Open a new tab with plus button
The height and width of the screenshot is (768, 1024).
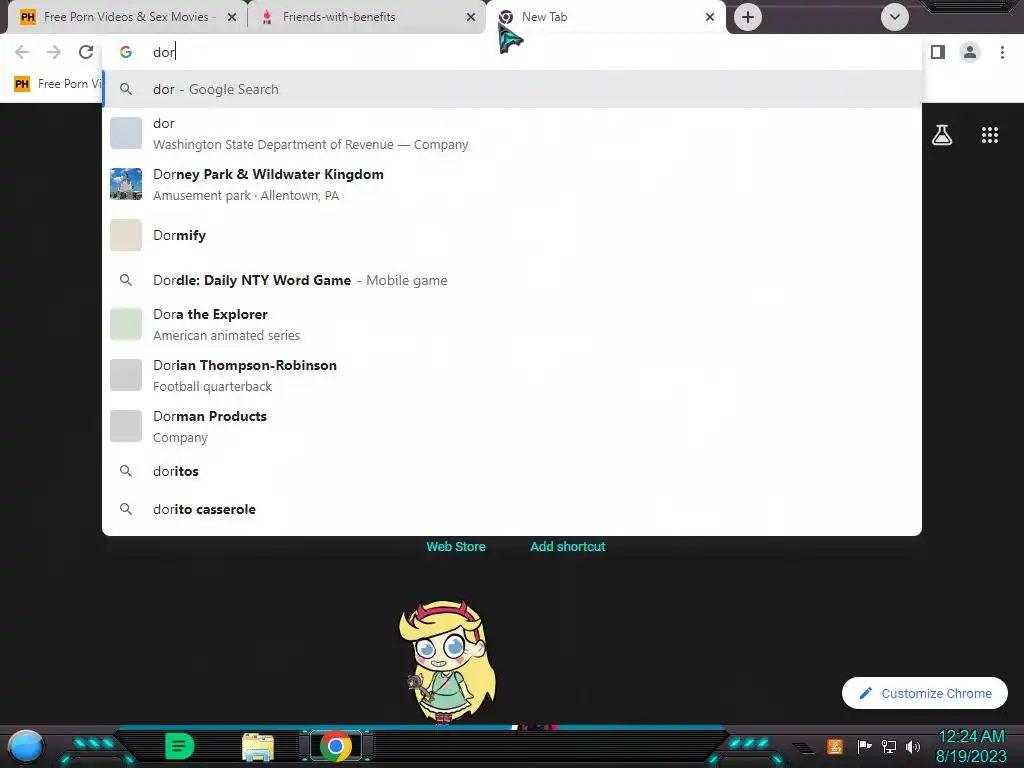click(748, 17)
